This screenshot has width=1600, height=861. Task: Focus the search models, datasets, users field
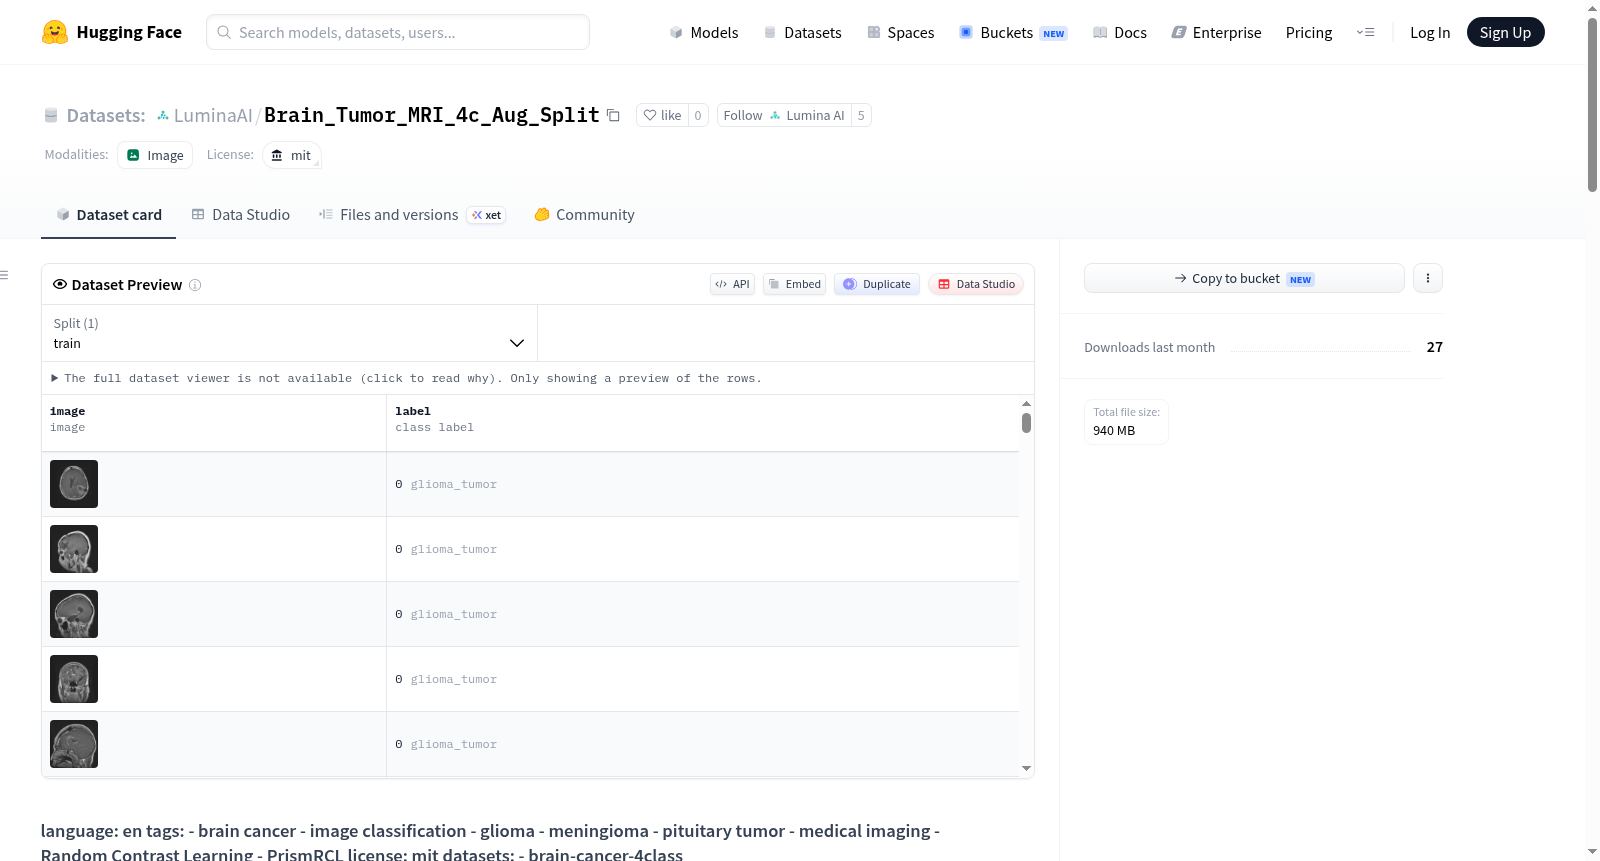[398, 32]
